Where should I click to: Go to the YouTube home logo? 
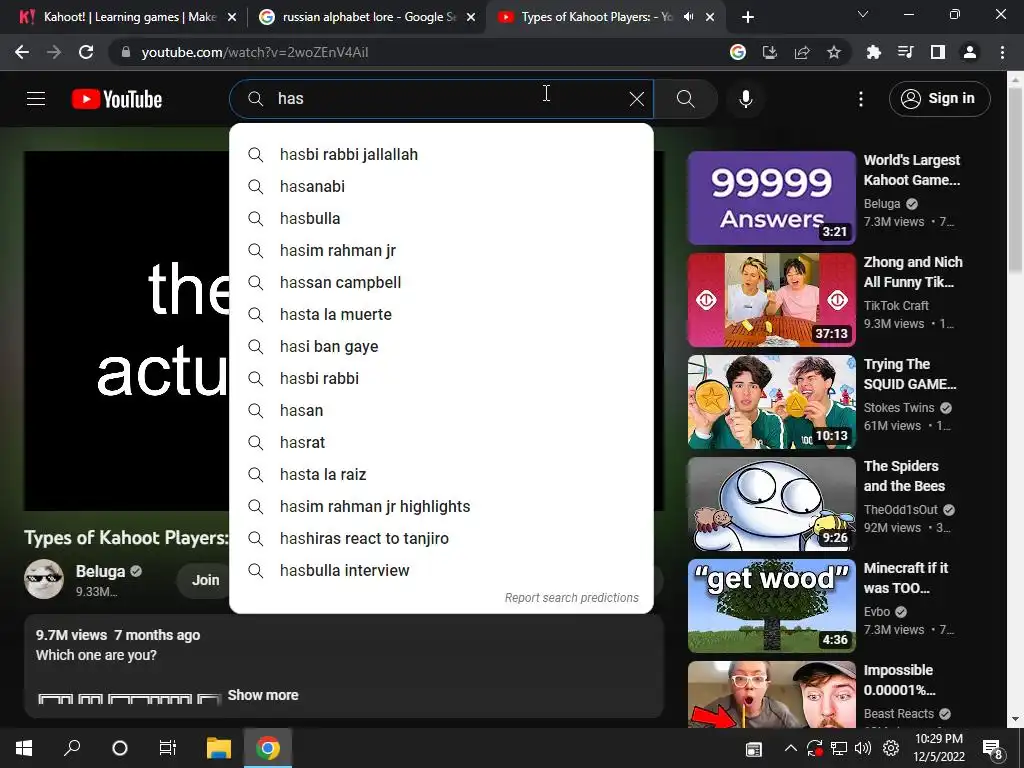point(117,99)
